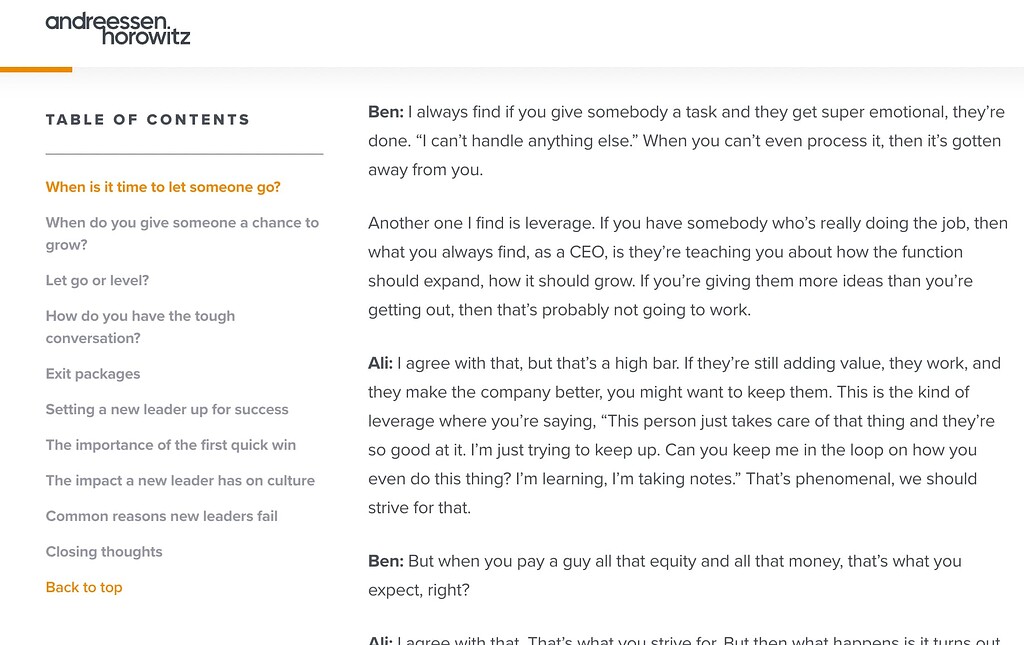Viewport: 1024px width, 645px height.
Task: Click the 'TABLE OF CONTENTS' heading
Action: click(x=147, y=119)
